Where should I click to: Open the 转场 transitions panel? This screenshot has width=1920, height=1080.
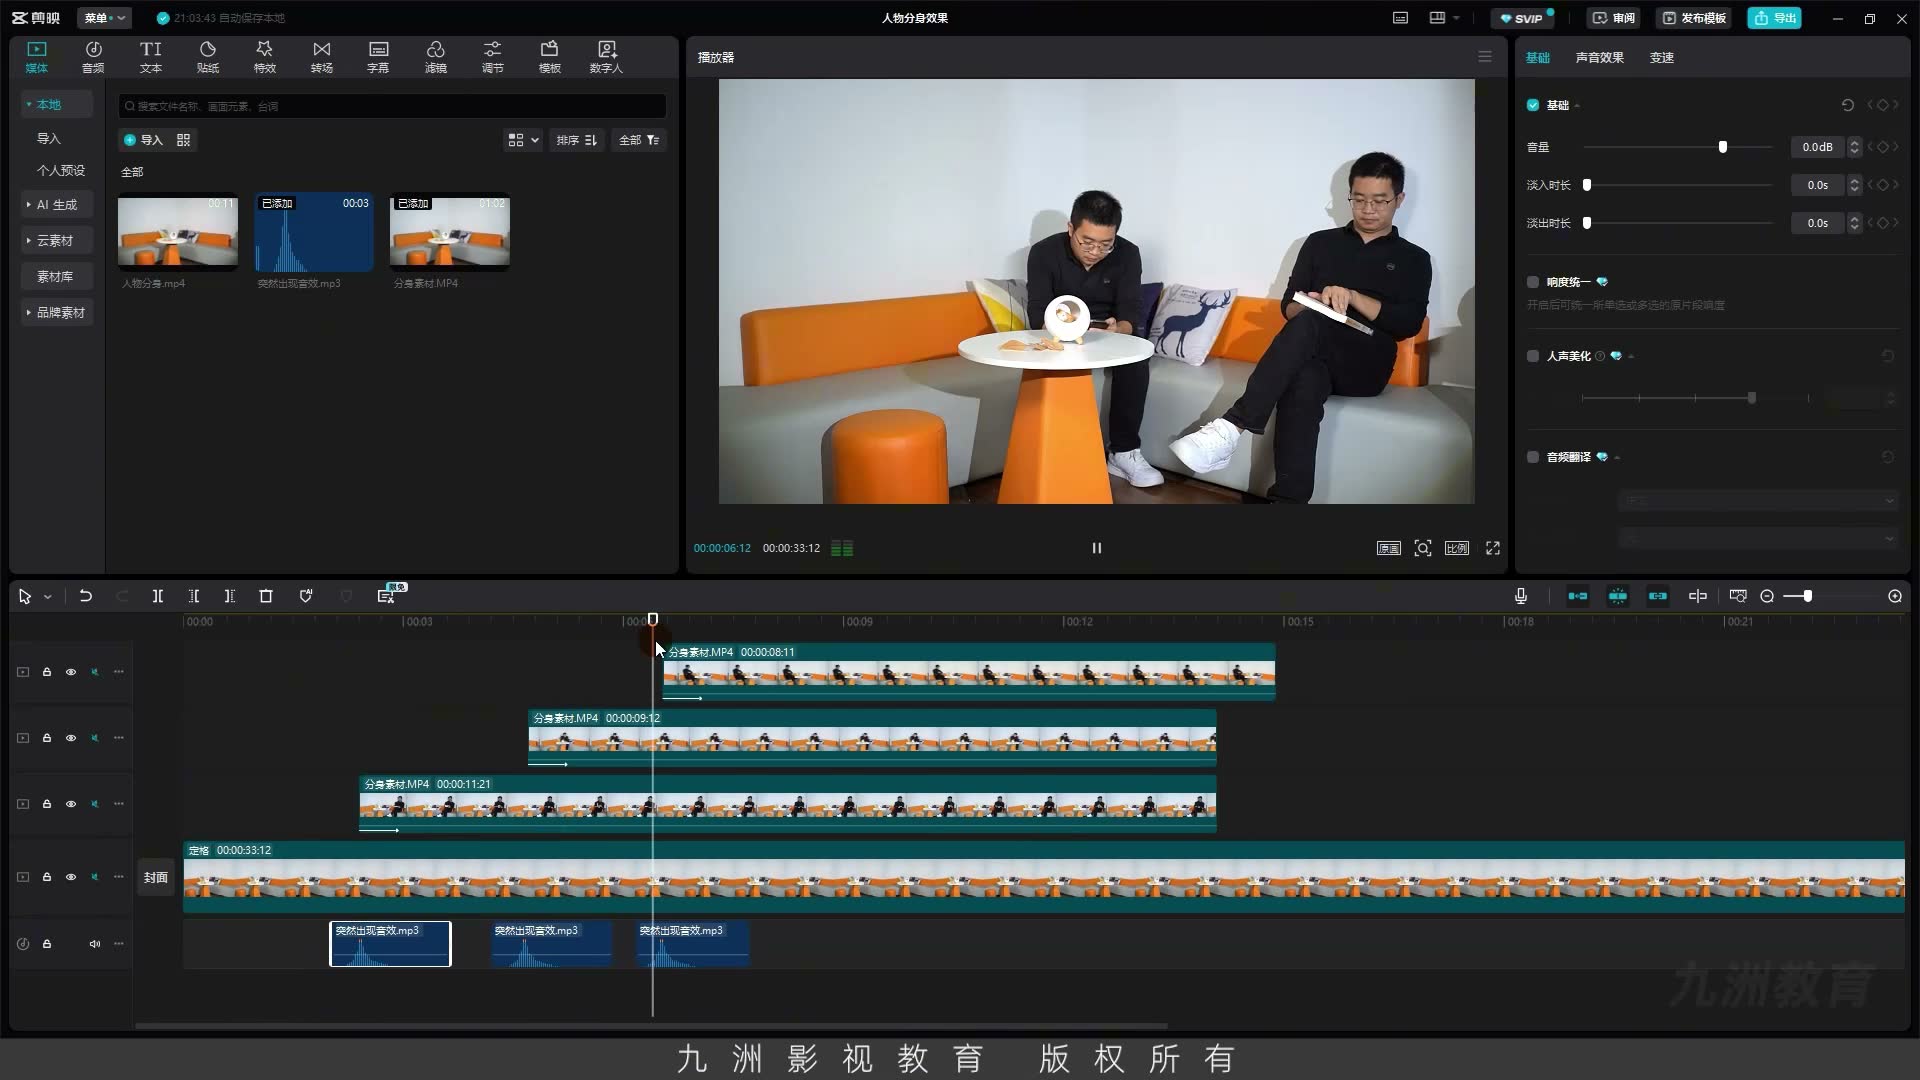[321, 57]
